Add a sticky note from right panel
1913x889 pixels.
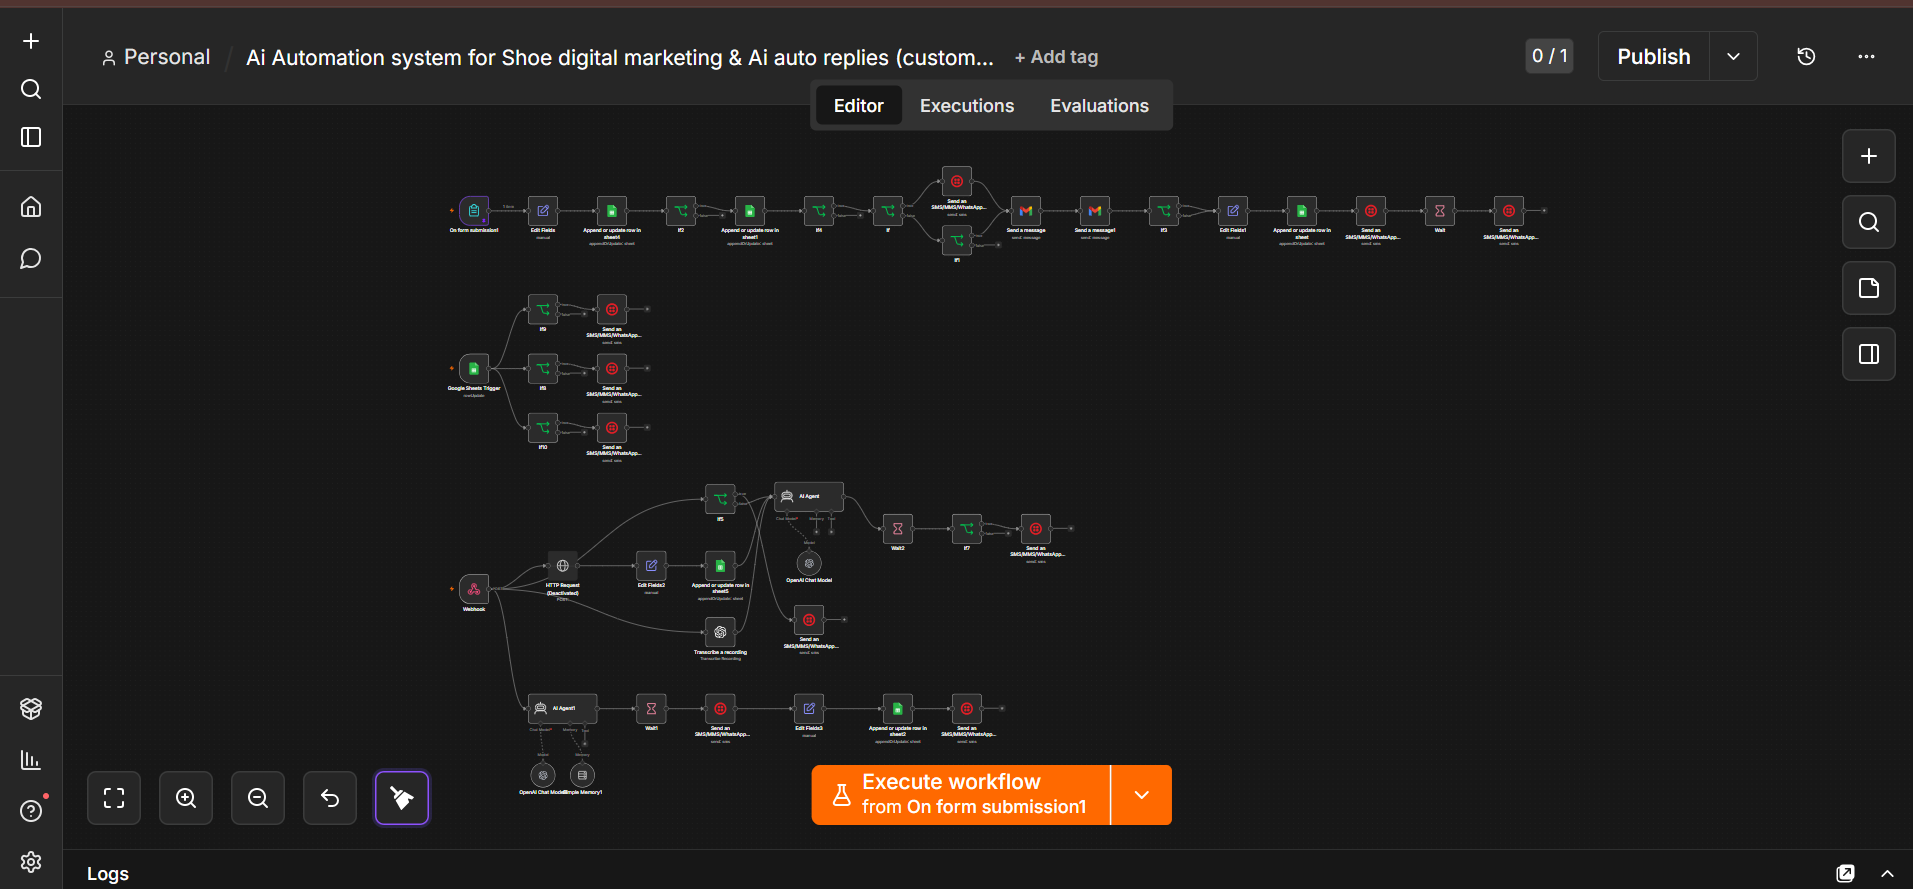(x=1869, y=288)
